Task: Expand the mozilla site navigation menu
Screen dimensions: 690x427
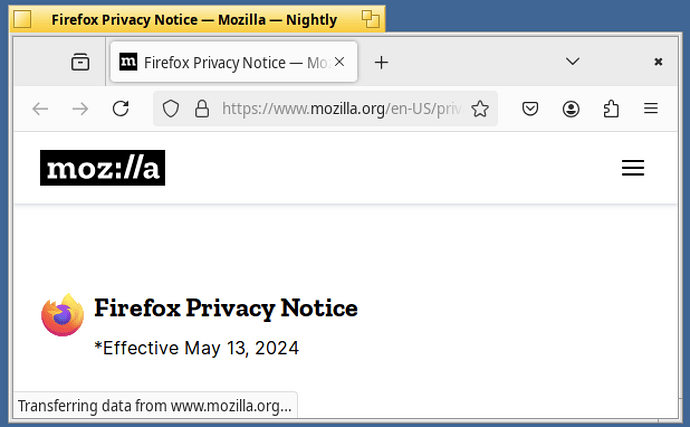Action: pos(633,168)
